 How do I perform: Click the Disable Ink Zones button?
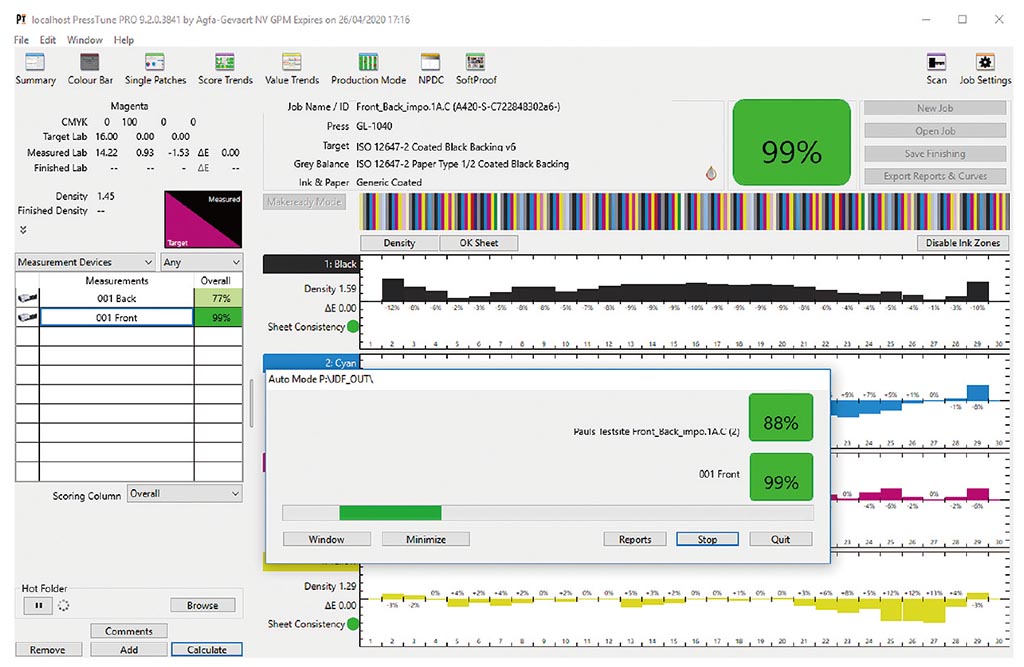[960, 243]
